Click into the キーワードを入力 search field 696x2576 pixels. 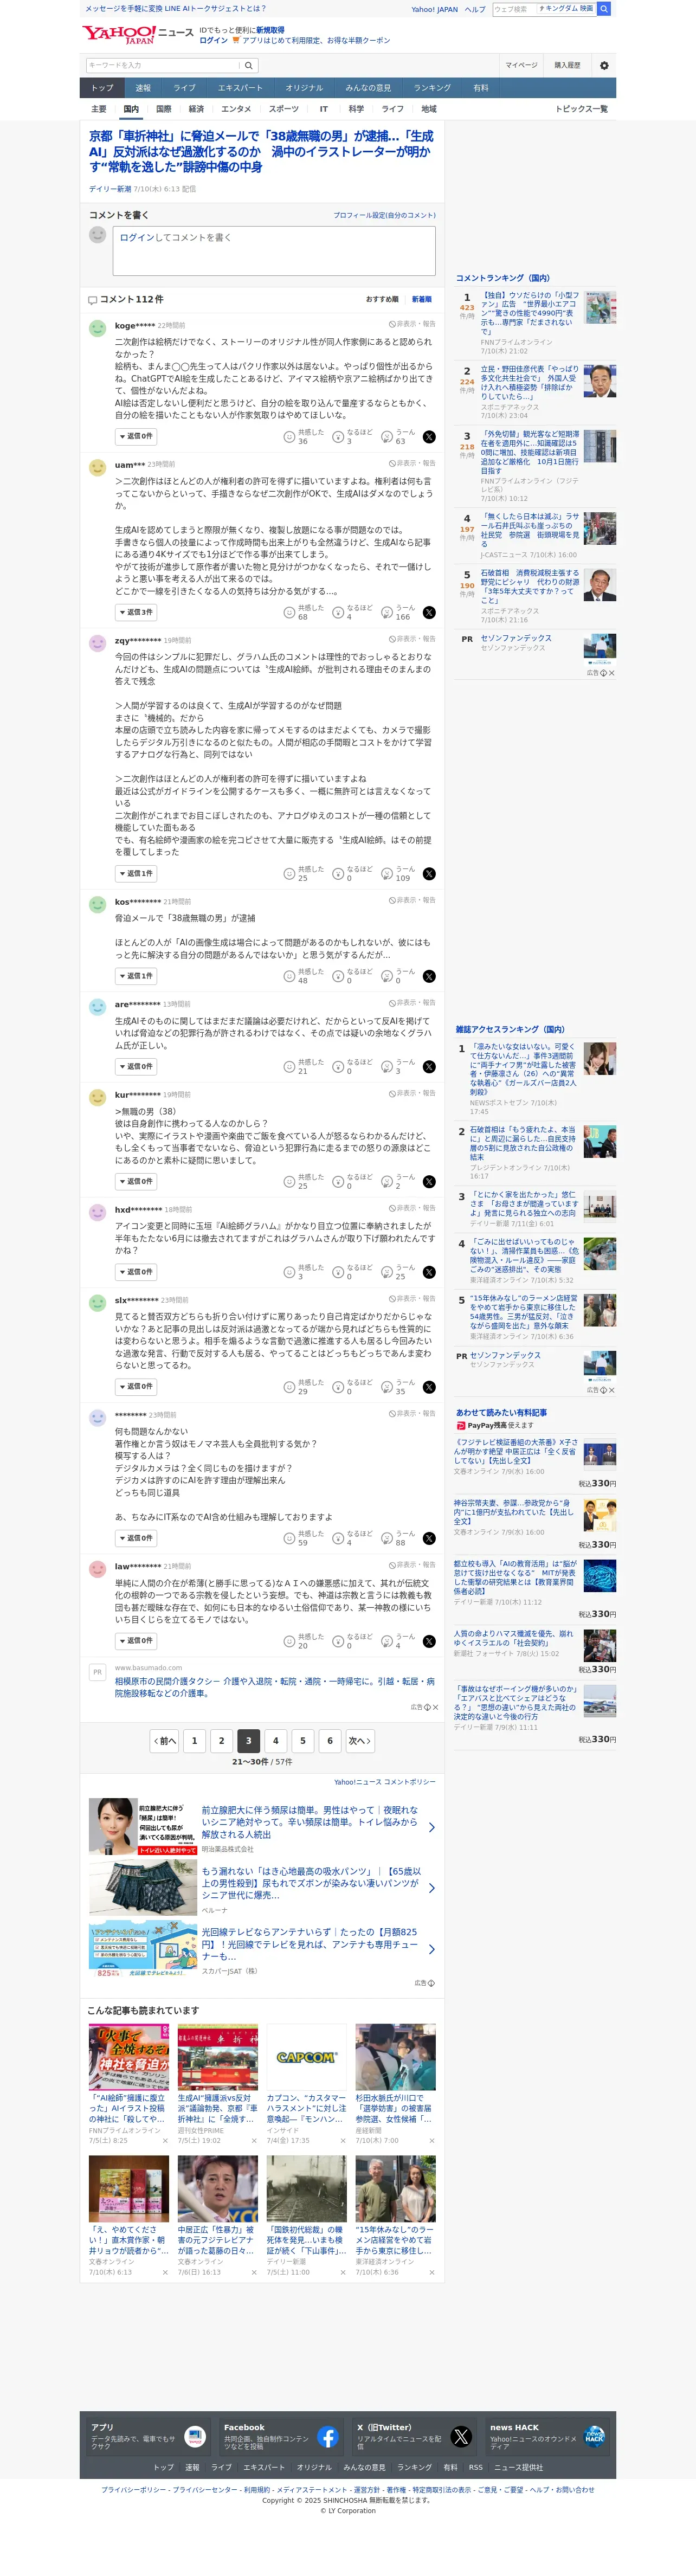coord(162,65)
